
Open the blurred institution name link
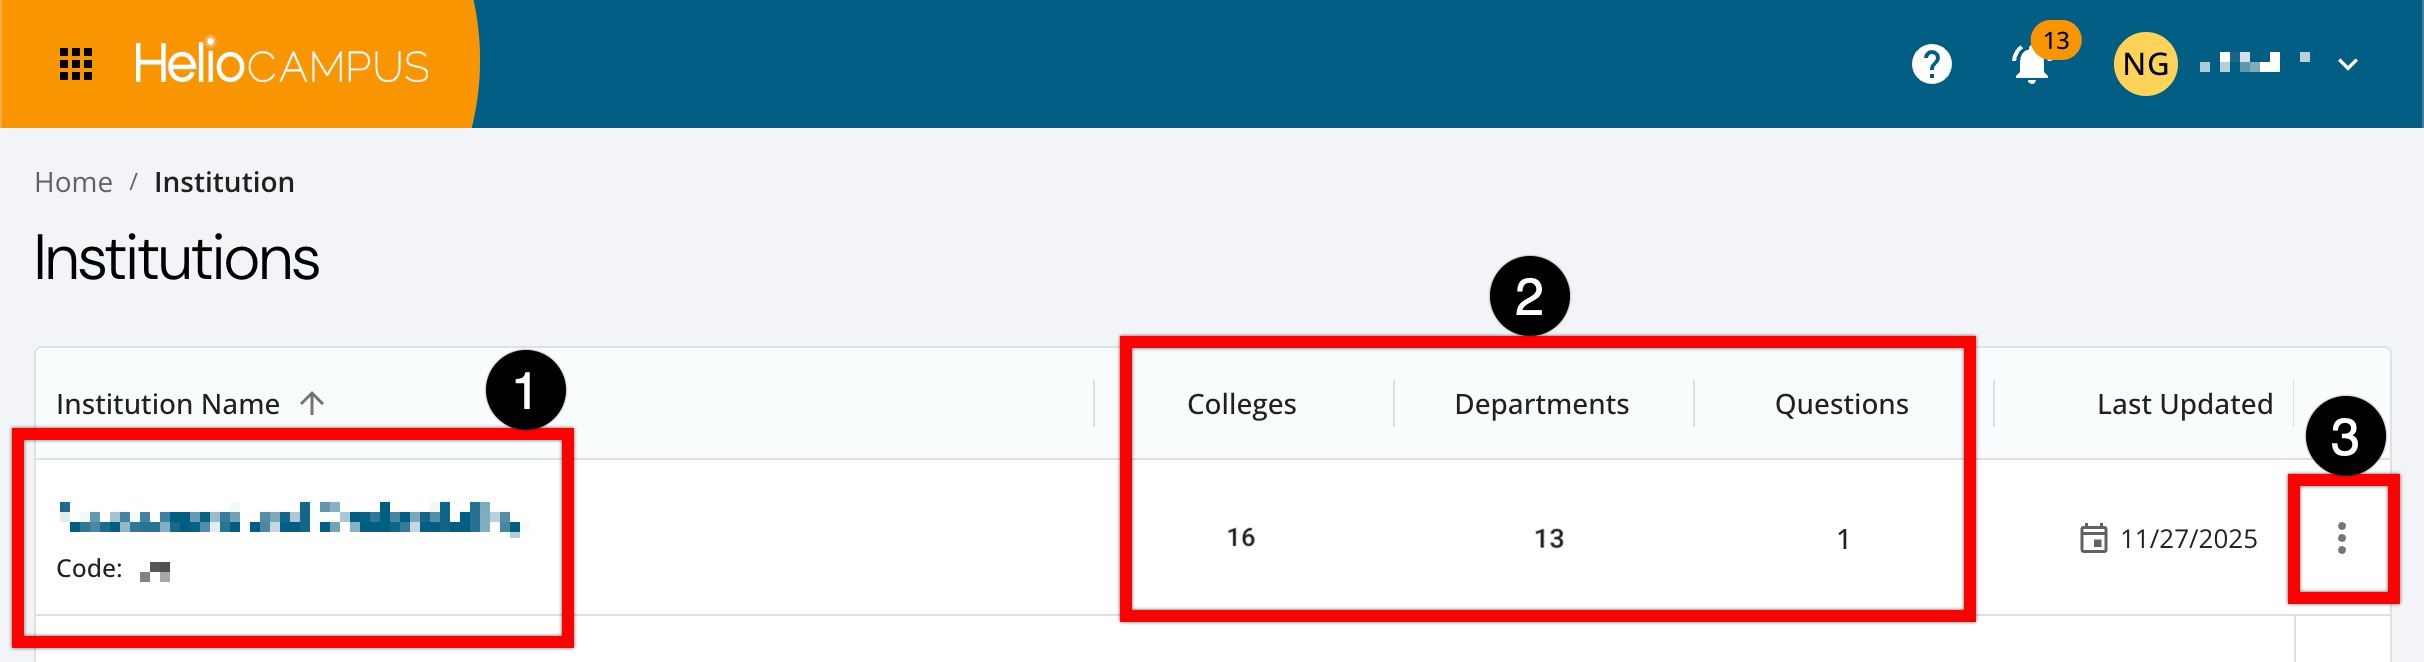(289, 519)
